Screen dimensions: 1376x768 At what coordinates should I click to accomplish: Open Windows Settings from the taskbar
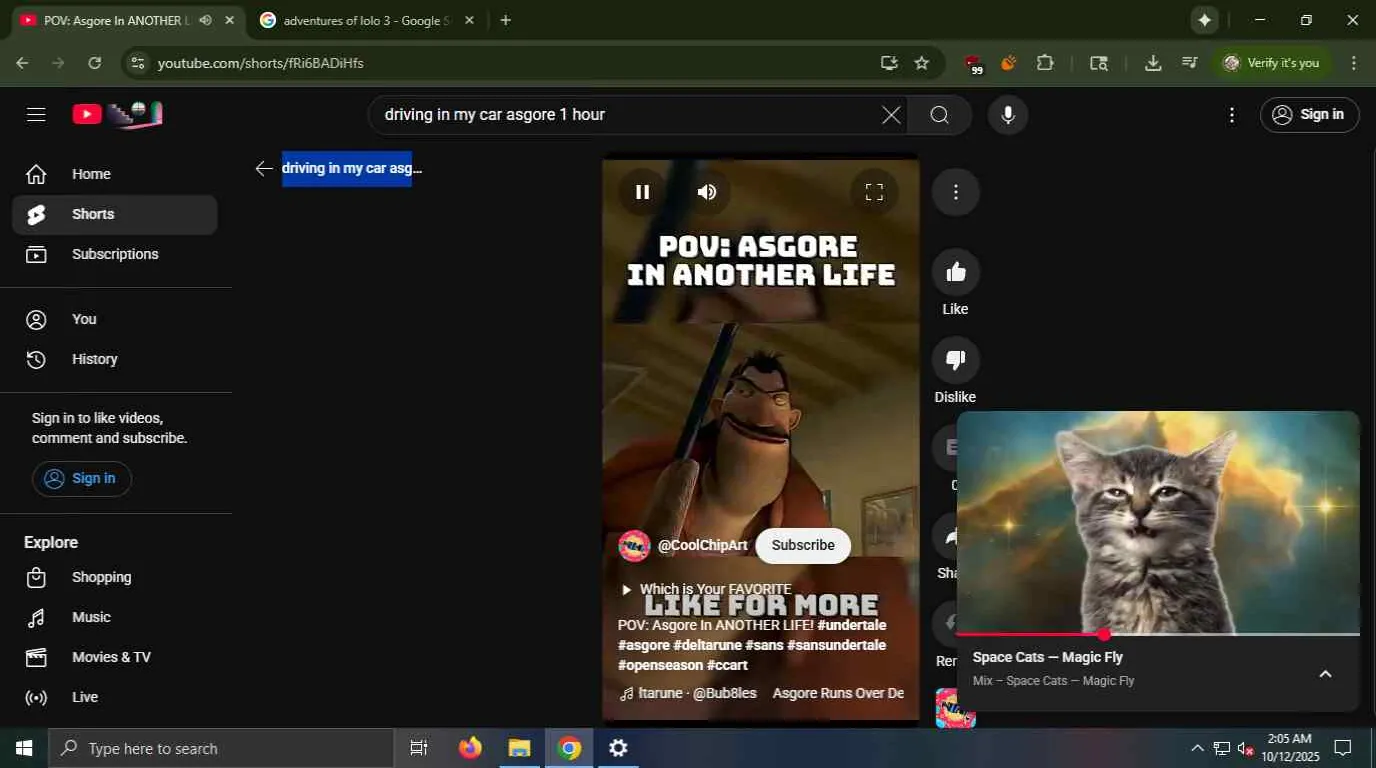tap(619, 748)
